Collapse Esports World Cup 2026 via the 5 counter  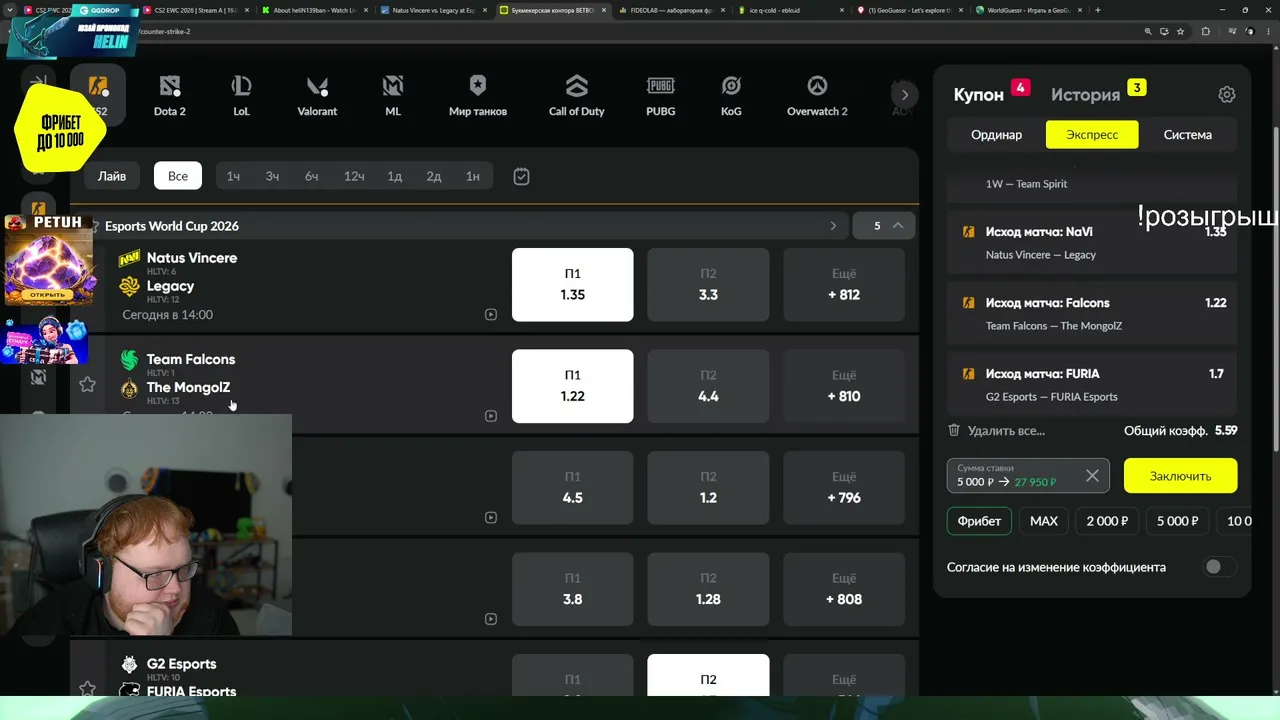pos(884,226)
